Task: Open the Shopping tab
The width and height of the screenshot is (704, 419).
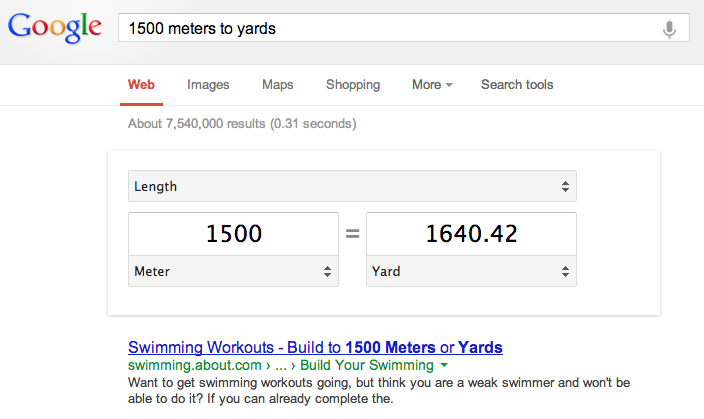Action: click(x=353, y=84)
